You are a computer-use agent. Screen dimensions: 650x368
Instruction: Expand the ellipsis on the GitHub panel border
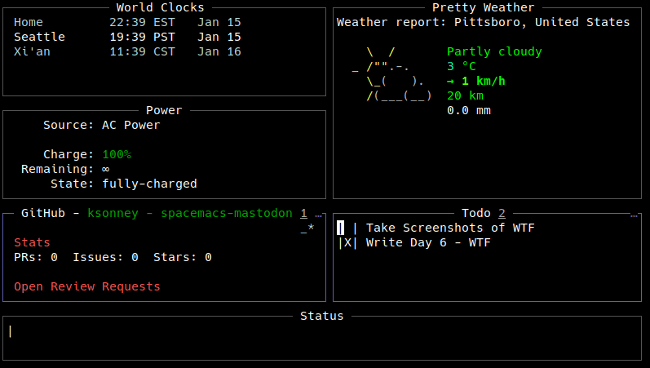pyautogui.click(x=318, y=215)
